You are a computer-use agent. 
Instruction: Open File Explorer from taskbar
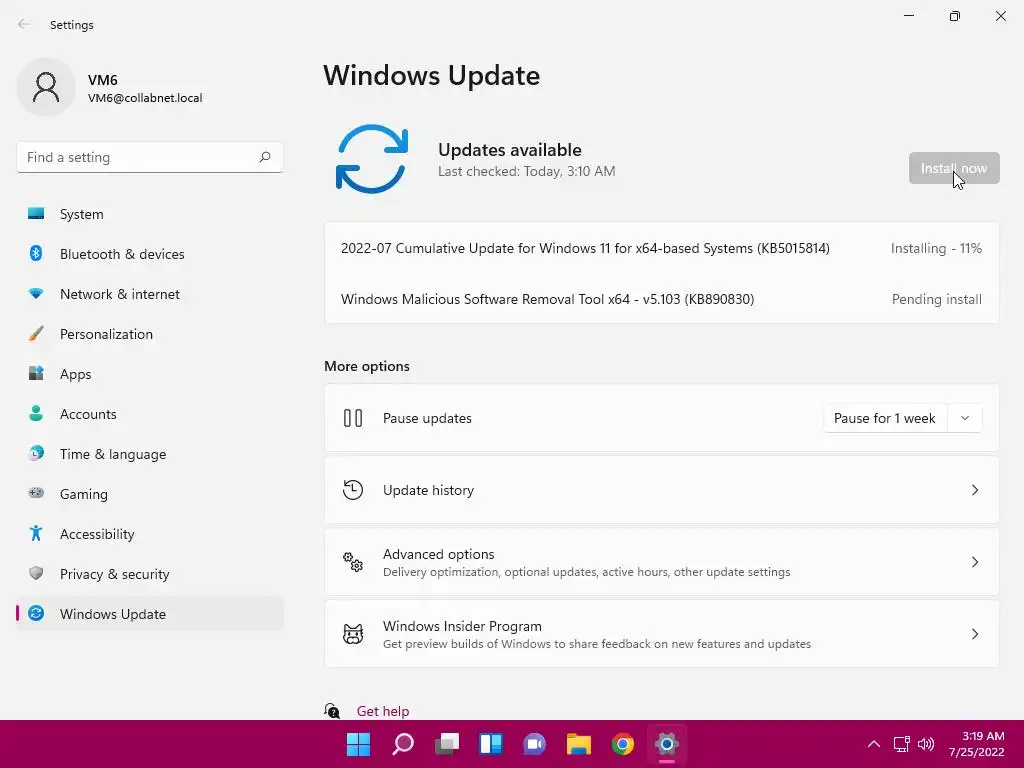point(579,744)
